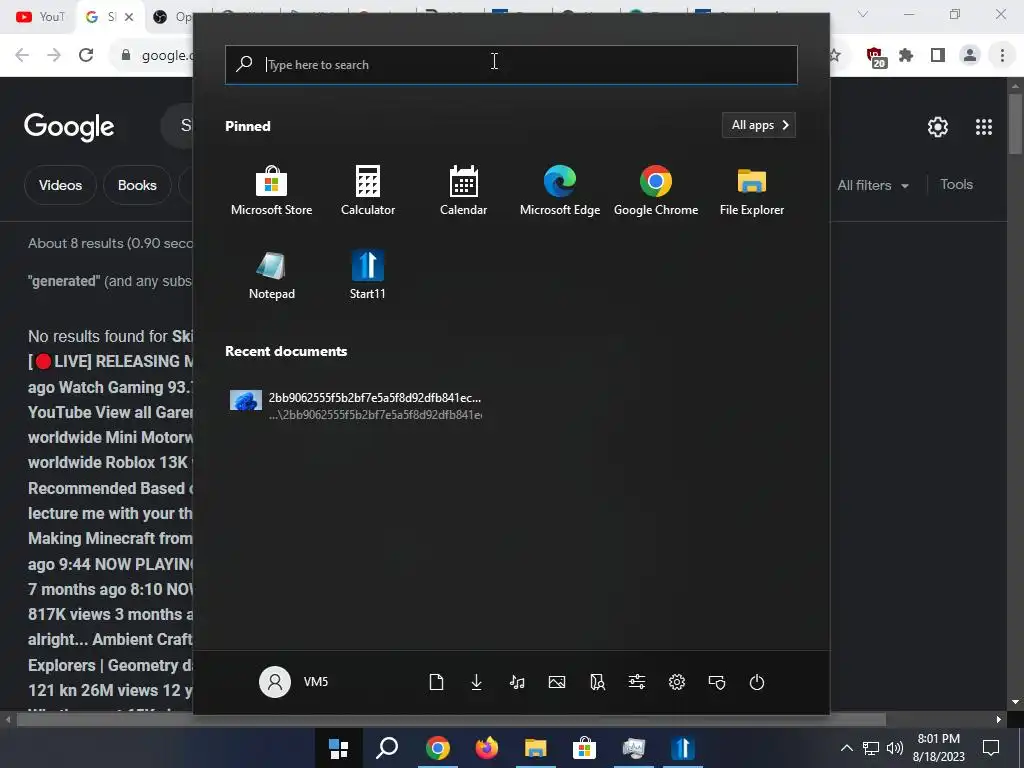Open the Microsoft Store taskbar icon
The image size is (1024, 768).
[x=584, y=748]
